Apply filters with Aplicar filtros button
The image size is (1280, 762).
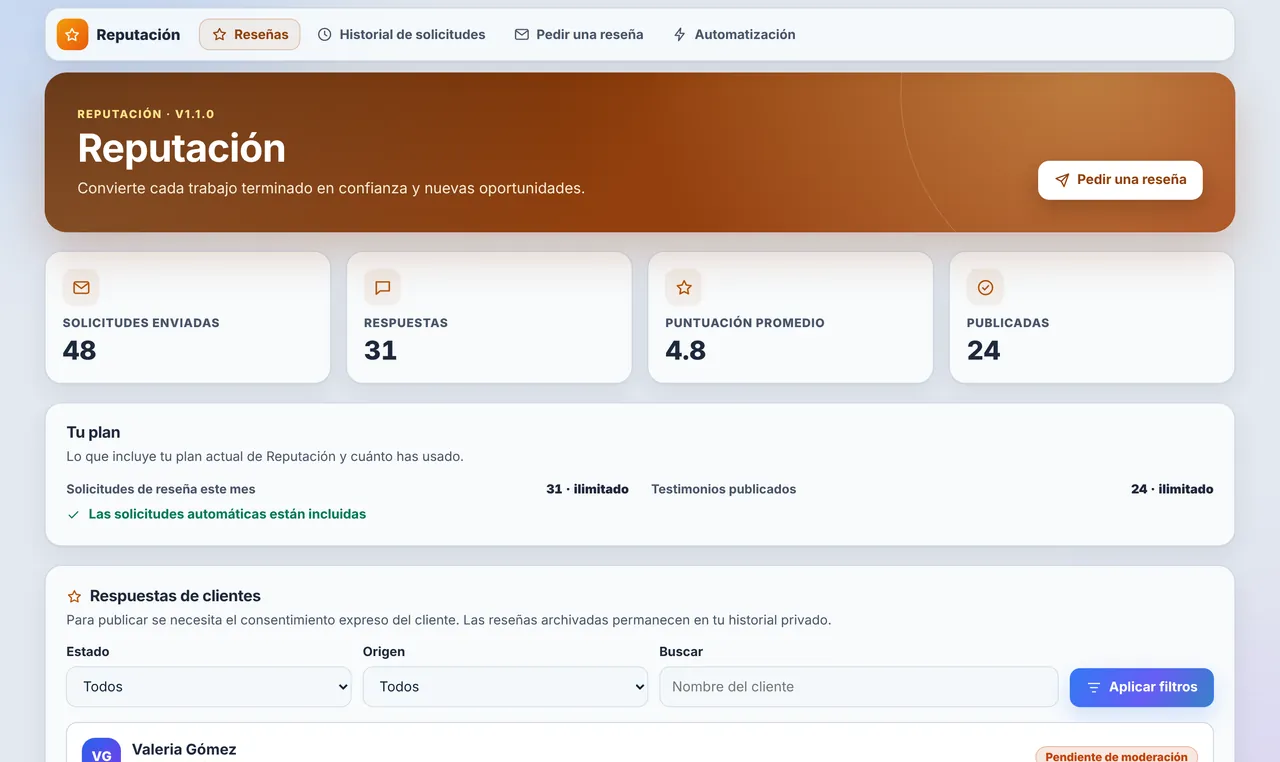1142,687
